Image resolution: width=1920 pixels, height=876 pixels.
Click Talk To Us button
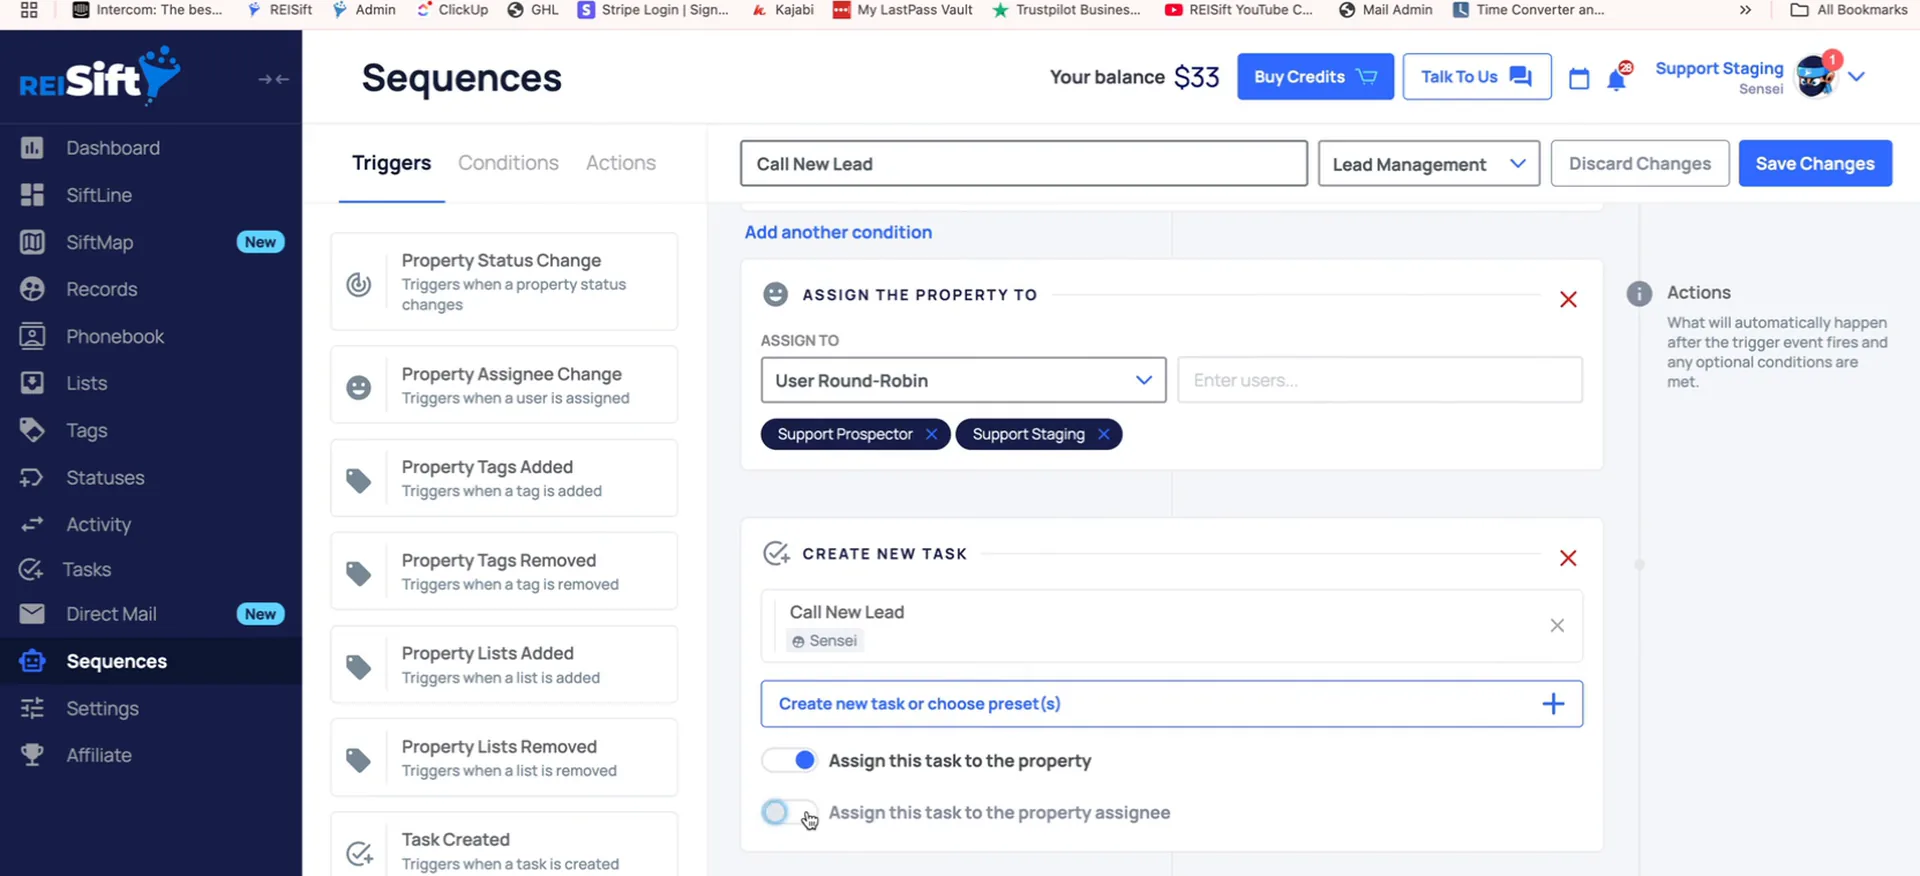[x=1477, y=76]
